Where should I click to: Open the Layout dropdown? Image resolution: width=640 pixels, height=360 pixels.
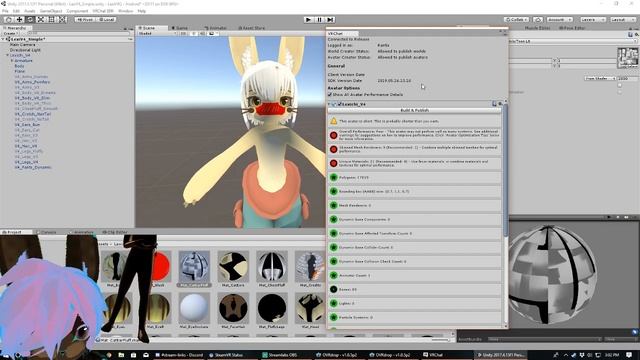point(623,20)
